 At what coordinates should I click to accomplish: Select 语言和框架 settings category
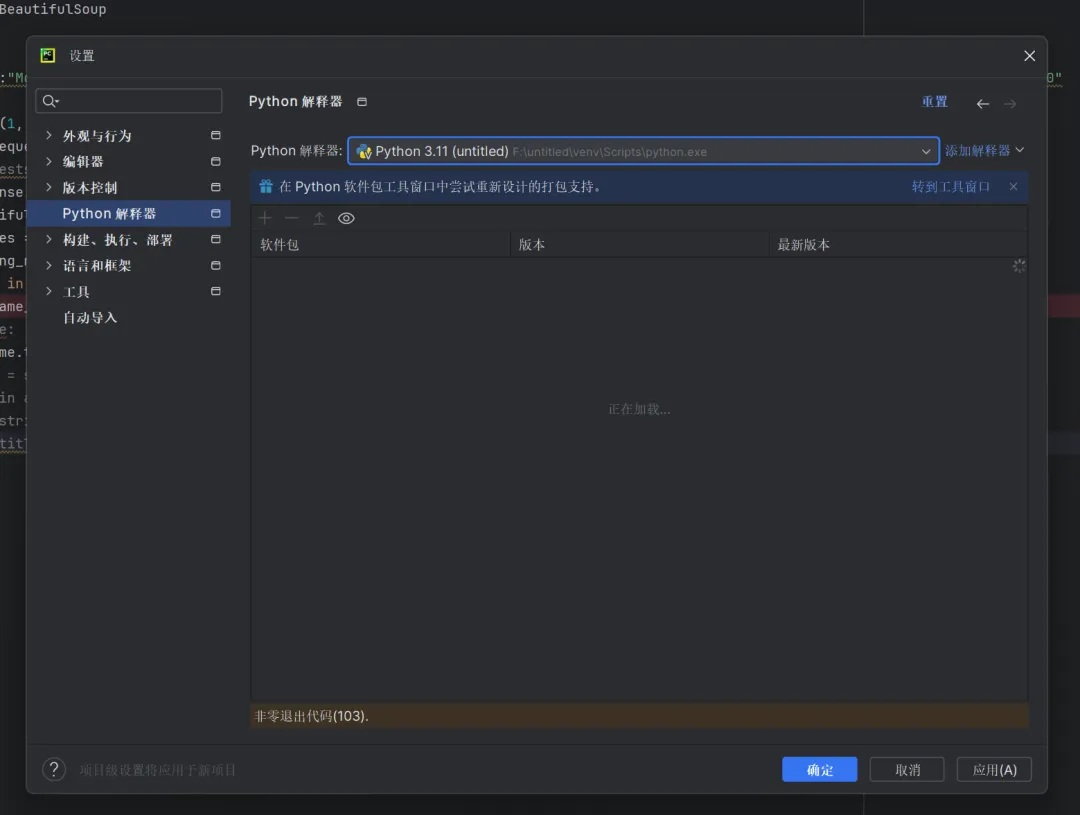(x=97, y=265)
